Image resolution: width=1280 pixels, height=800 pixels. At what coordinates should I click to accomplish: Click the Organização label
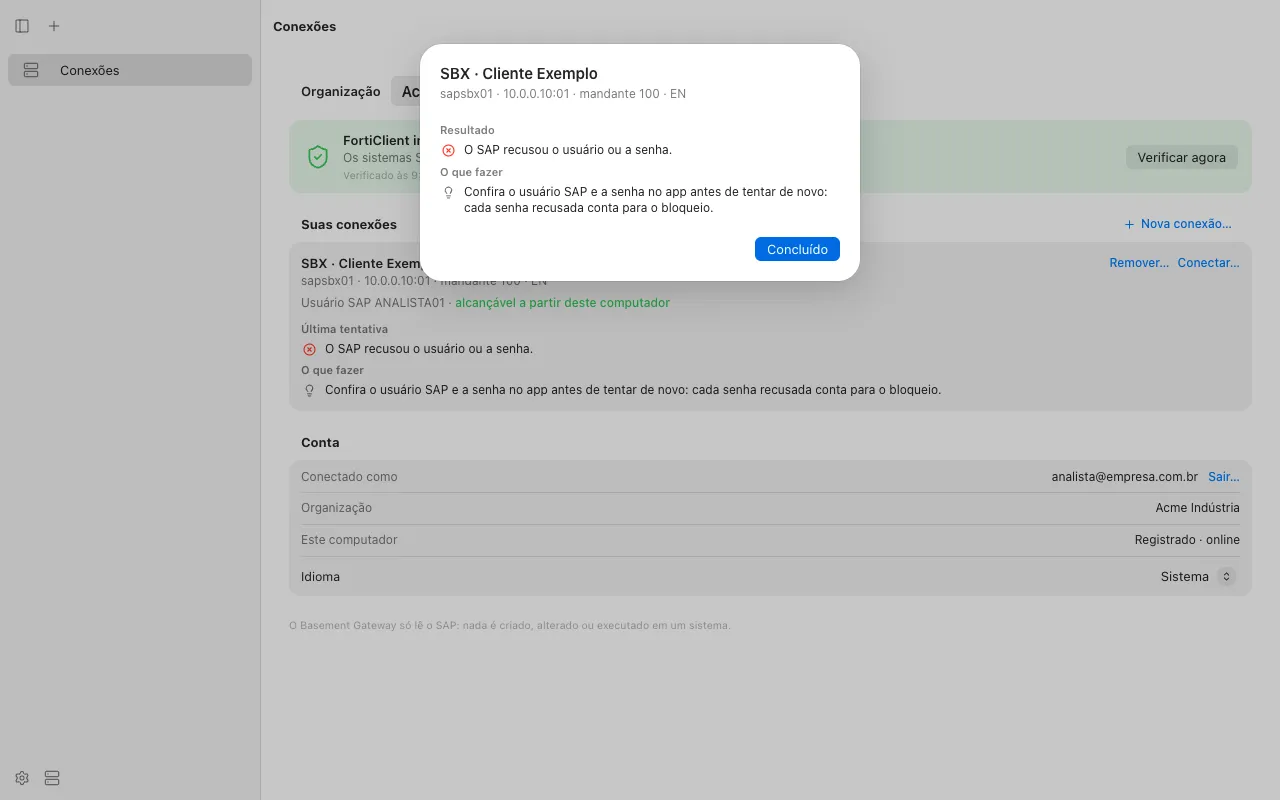pos(341,91)
